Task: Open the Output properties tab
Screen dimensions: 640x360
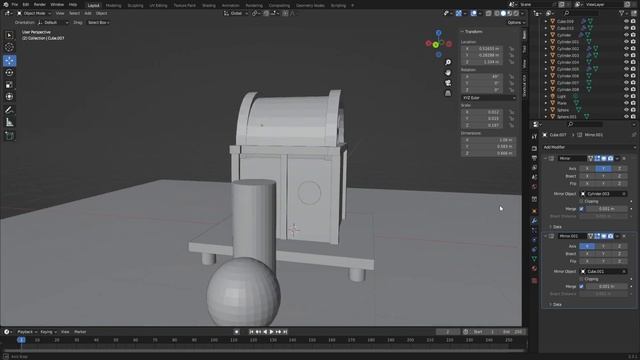Action: [534, 158]
